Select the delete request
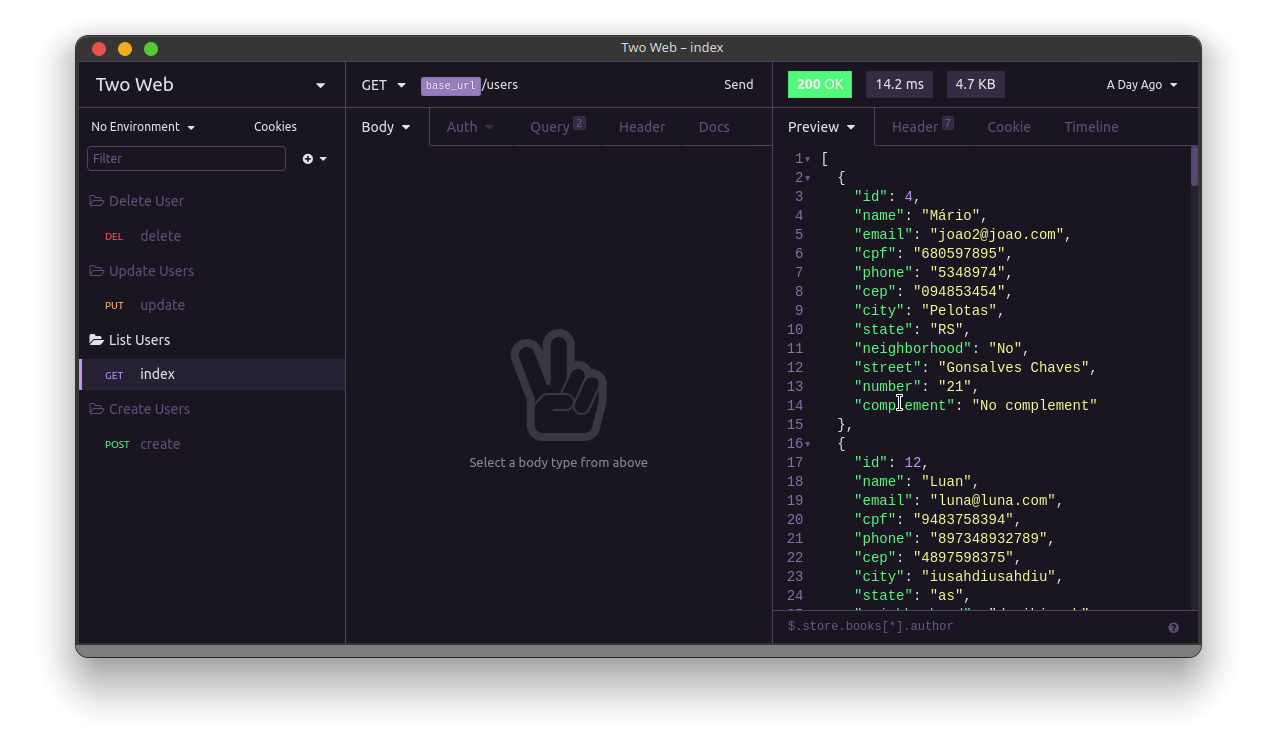The width and height of the screenshot is (1277, 743). 212,237
